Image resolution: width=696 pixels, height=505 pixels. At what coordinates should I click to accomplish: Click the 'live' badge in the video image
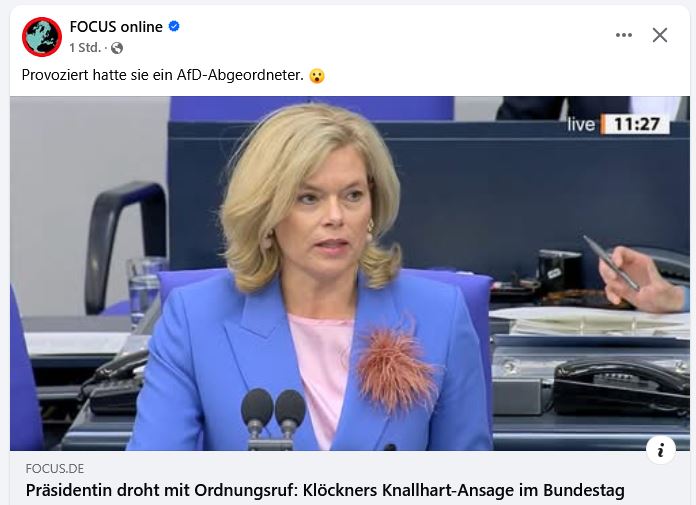(581, 124)
